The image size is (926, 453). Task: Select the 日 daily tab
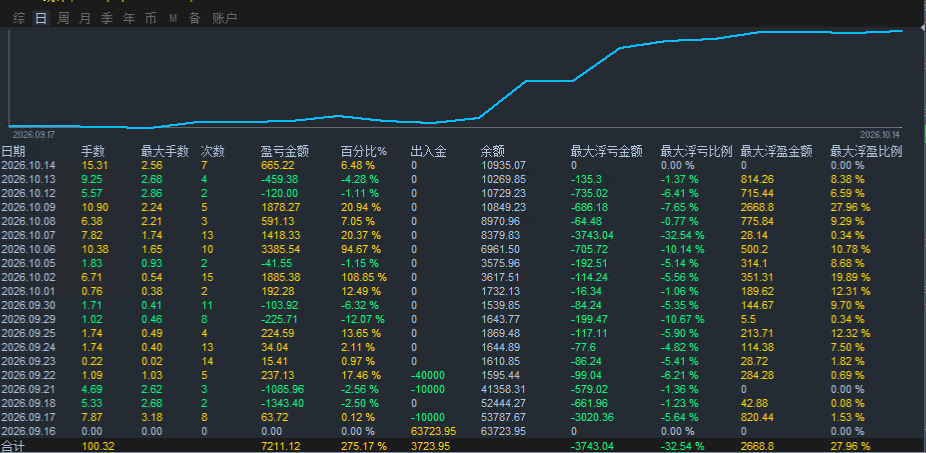pos(41,18)
